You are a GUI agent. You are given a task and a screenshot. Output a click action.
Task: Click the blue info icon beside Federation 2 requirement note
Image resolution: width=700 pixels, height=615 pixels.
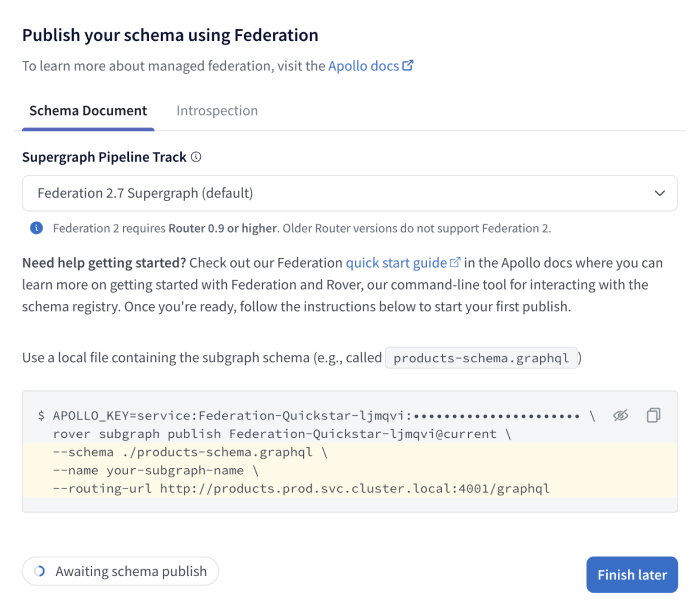(37, 228)
